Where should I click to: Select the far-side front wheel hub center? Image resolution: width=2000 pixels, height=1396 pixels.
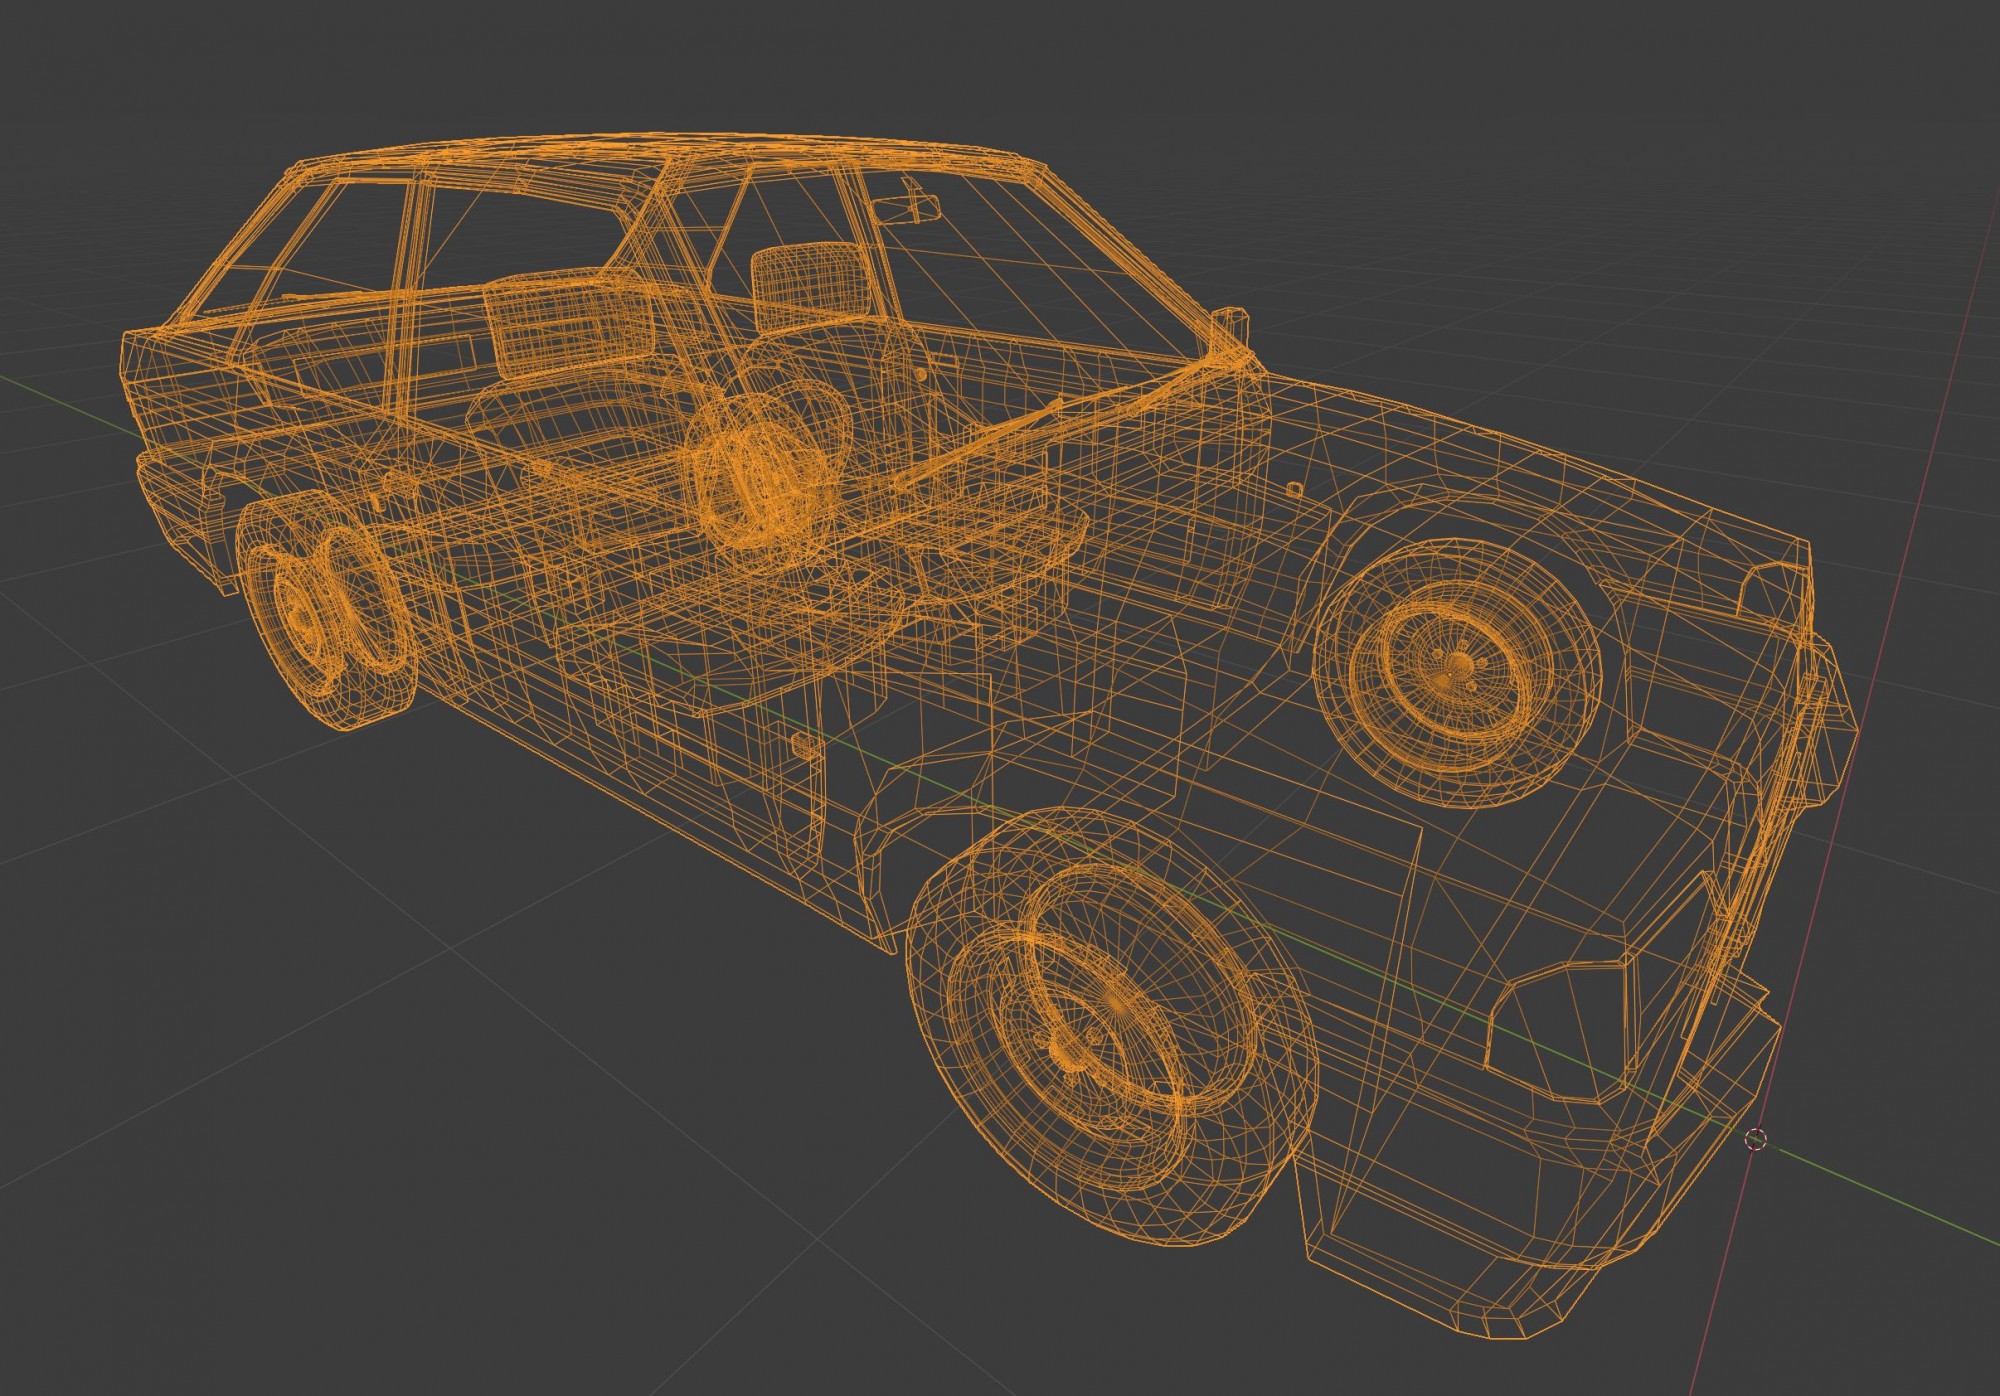coord(1458,667)
